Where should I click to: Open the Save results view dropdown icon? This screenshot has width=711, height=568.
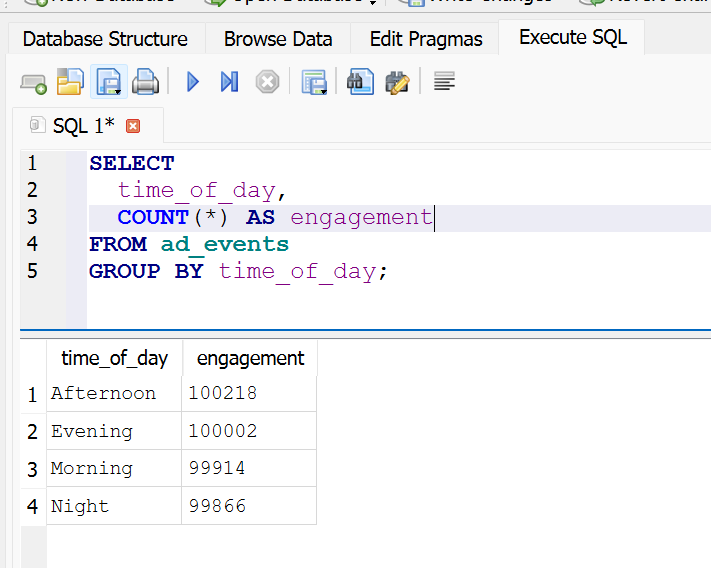(x=315, y=83)
